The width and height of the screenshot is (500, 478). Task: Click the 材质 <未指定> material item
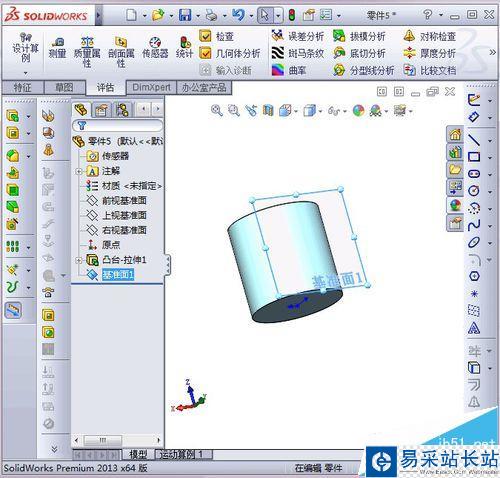point(124,186)
